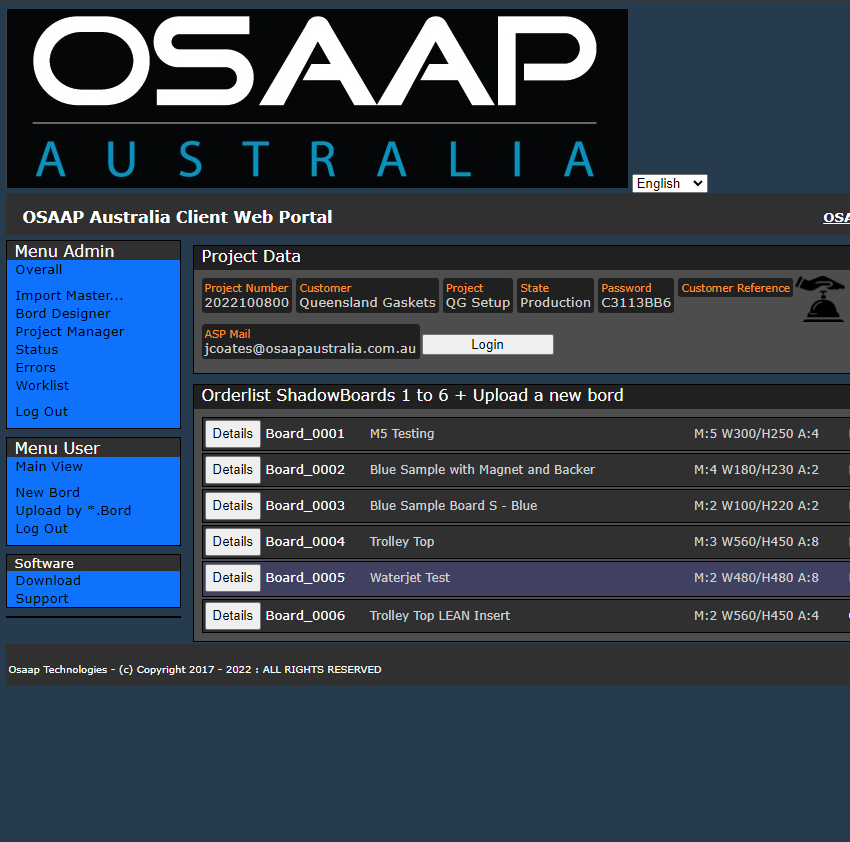Click the OSA link in the header bar
This screenshot has width=850, height=842.
(836, 217)
